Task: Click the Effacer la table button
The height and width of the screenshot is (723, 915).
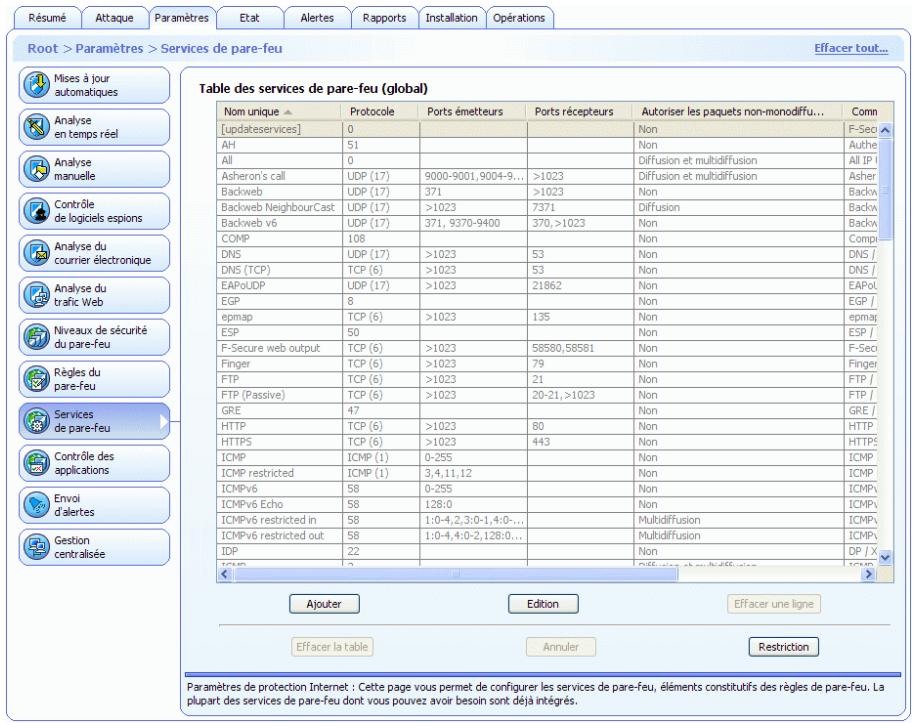Action: point(332,647)
